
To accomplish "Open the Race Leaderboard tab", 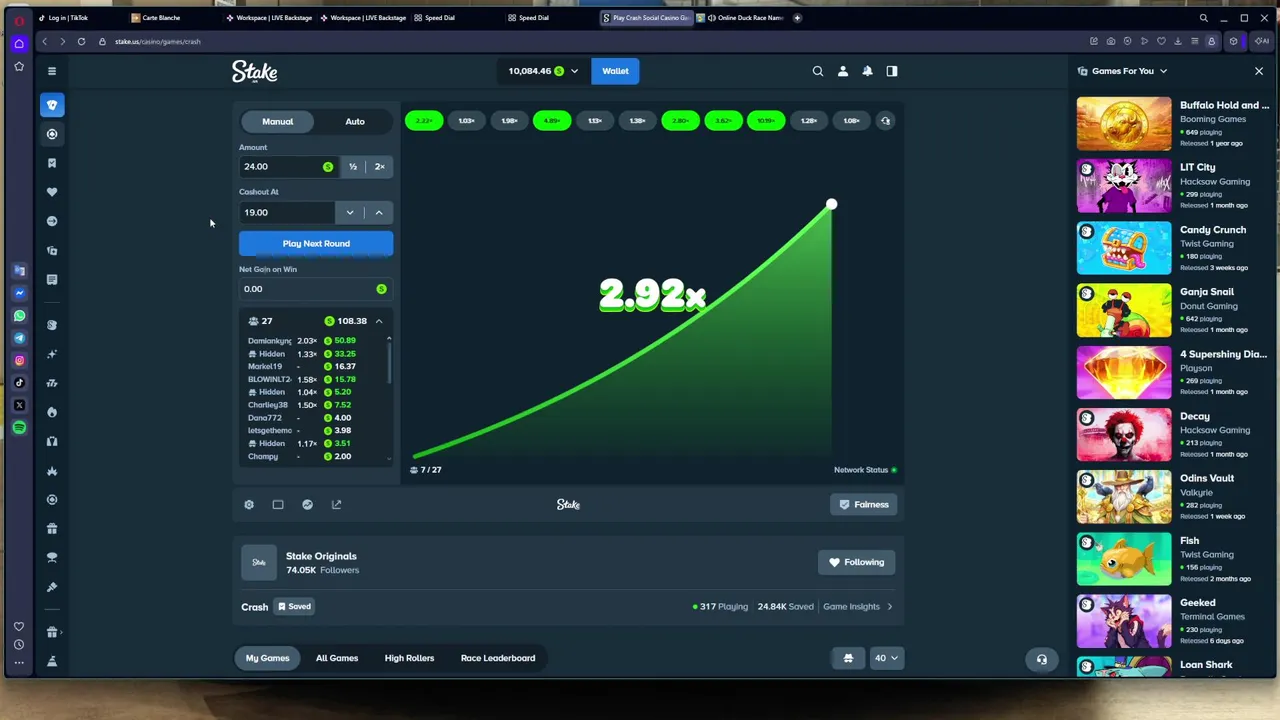I will [498, 658].
